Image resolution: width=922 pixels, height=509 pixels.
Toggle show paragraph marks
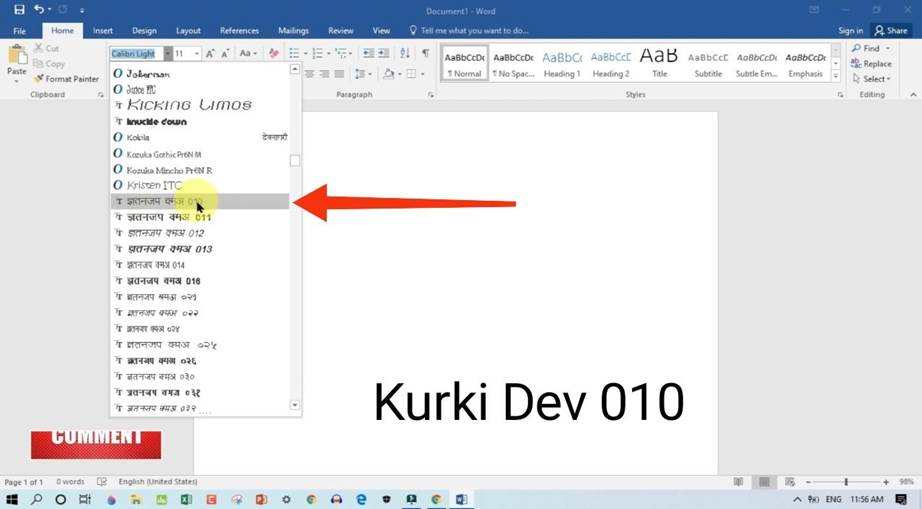pyautogui.click(x=425, y=53)
